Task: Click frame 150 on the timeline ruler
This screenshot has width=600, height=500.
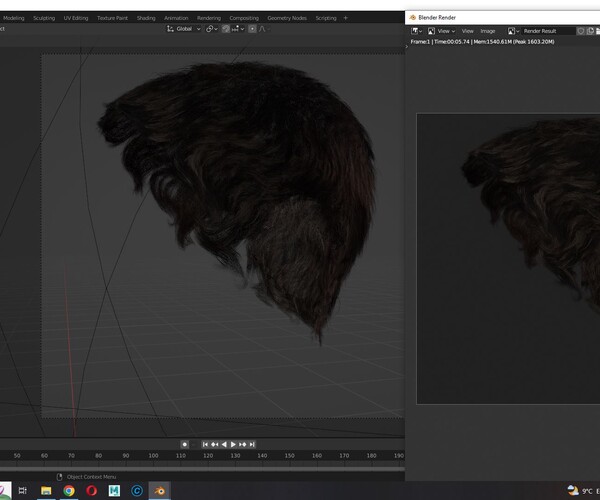Action: [x=290, y=456]
